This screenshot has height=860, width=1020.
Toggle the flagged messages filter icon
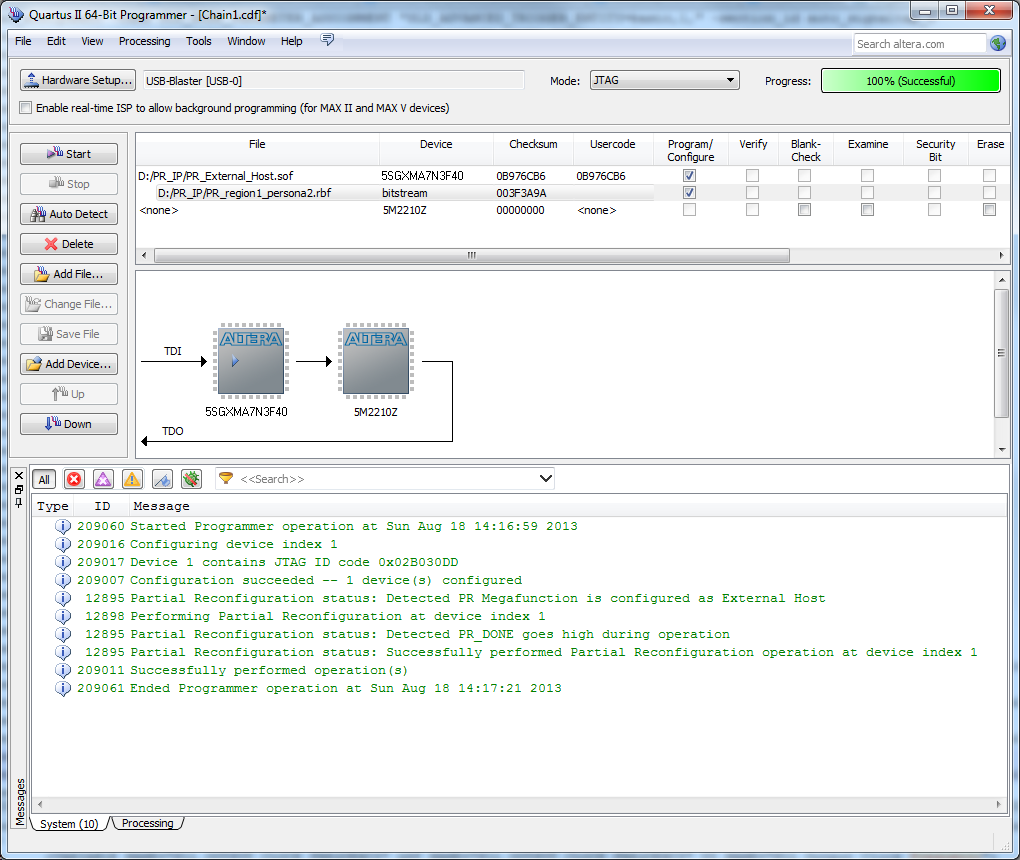(162, 479)
